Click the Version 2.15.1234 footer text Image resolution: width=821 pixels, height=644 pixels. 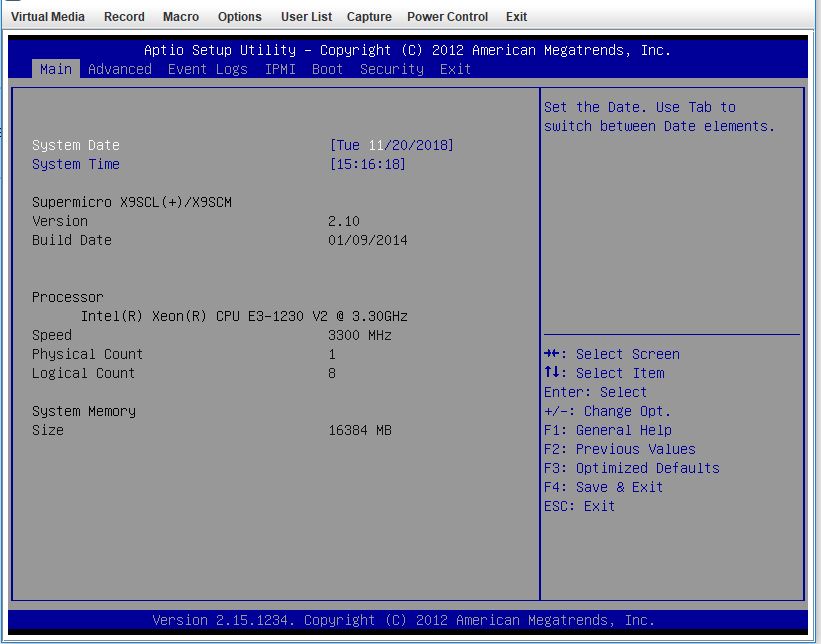click(404, 620)
